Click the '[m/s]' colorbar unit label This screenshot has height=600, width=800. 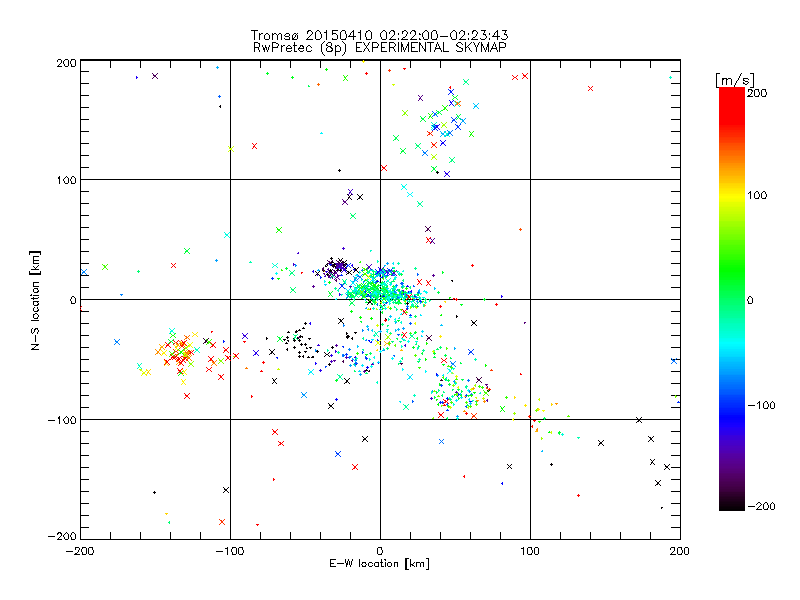(x=735, y=80)
